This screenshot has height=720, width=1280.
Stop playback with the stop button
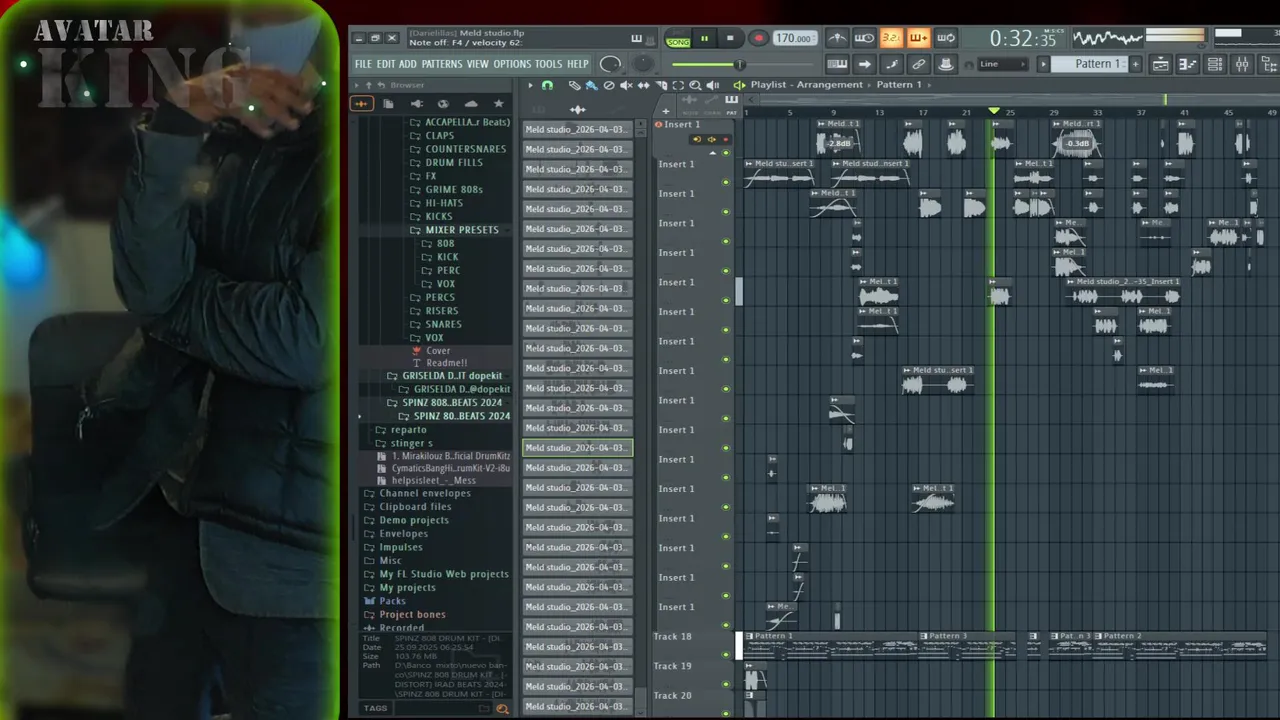pyautogui.click(x=730, y=38)
